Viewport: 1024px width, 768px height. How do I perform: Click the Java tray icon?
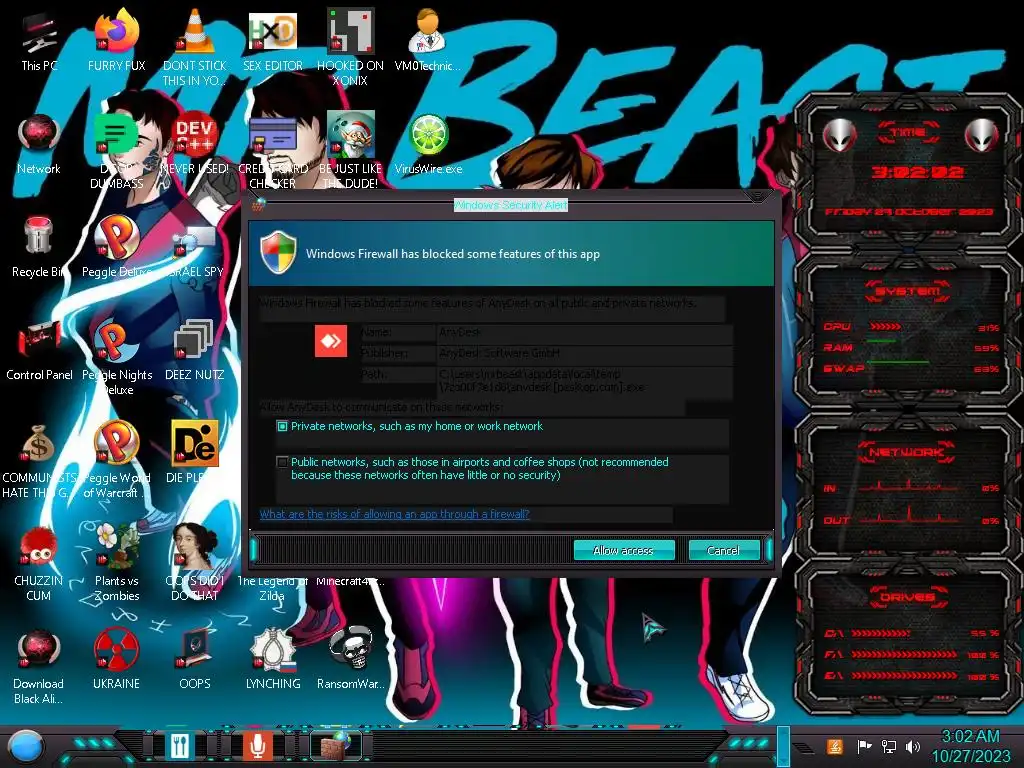[835, 746]
